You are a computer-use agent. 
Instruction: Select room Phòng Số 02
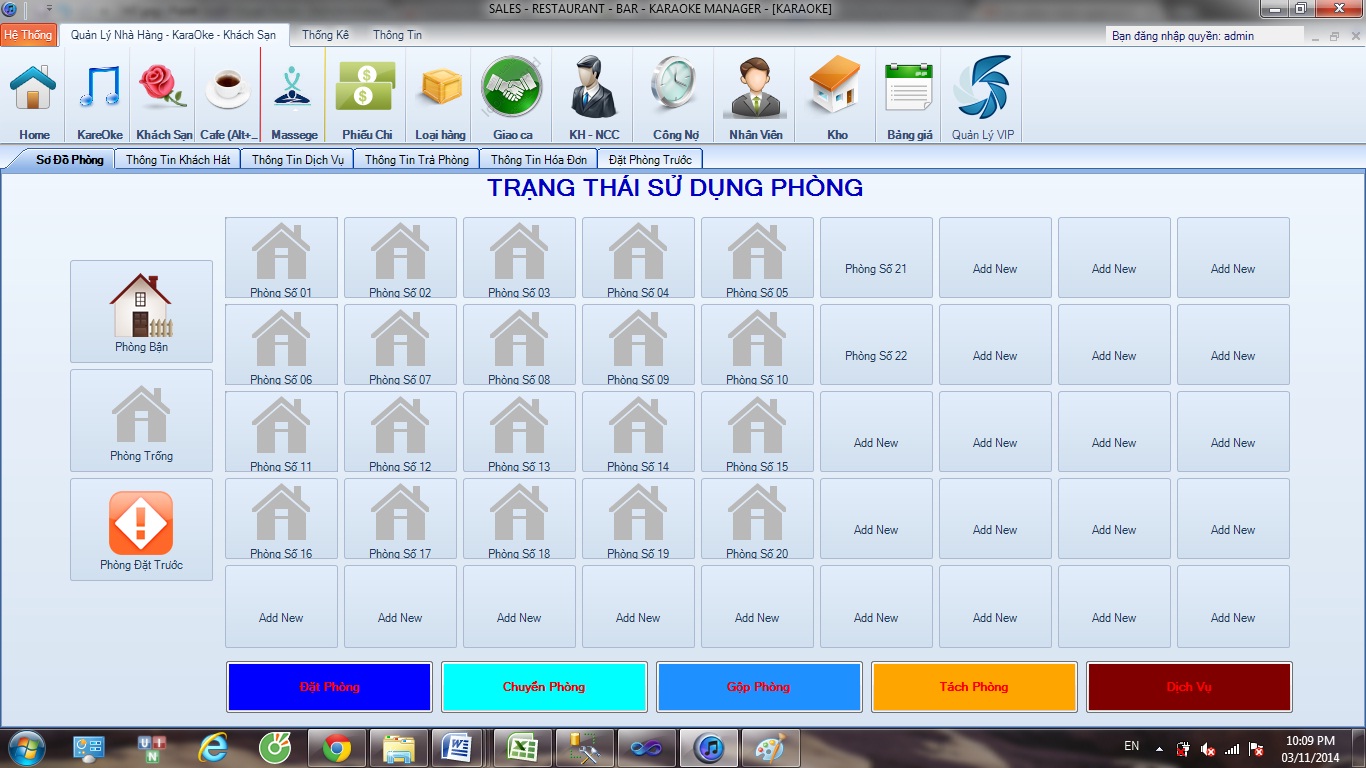pos(400,258)
